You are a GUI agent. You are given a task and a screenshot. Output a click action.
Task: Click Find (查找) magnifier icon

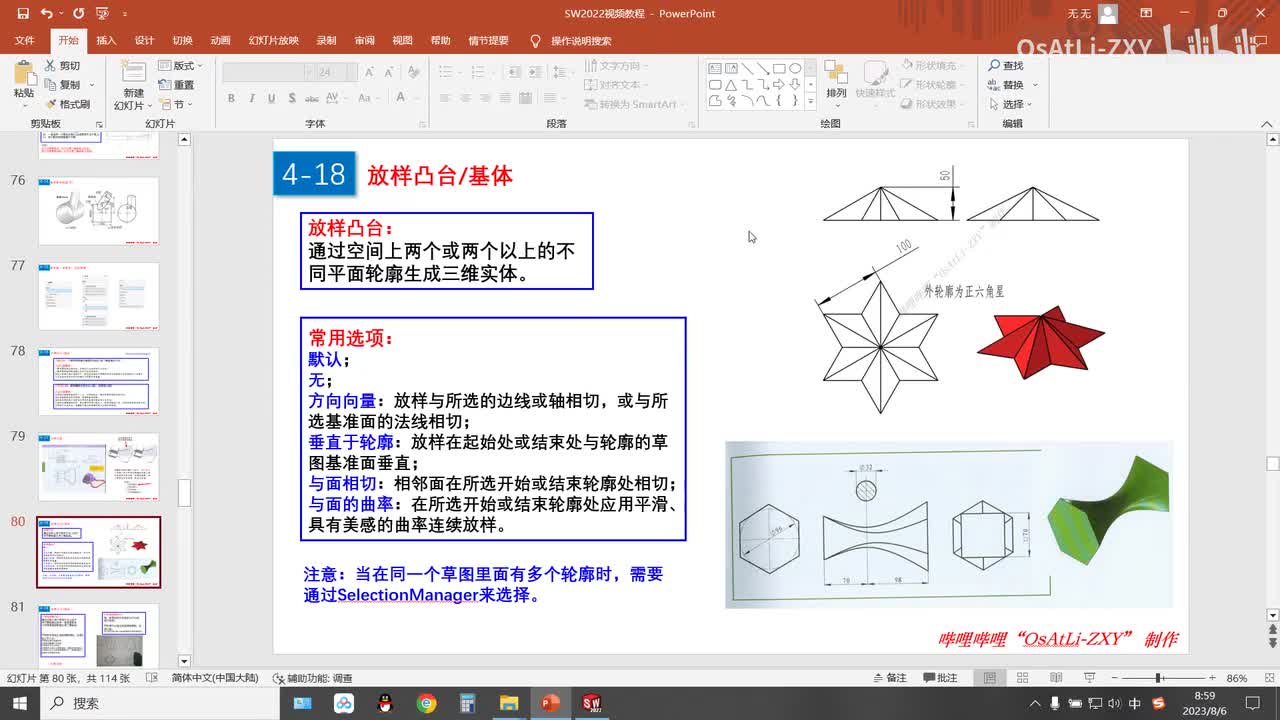point(994,66)
